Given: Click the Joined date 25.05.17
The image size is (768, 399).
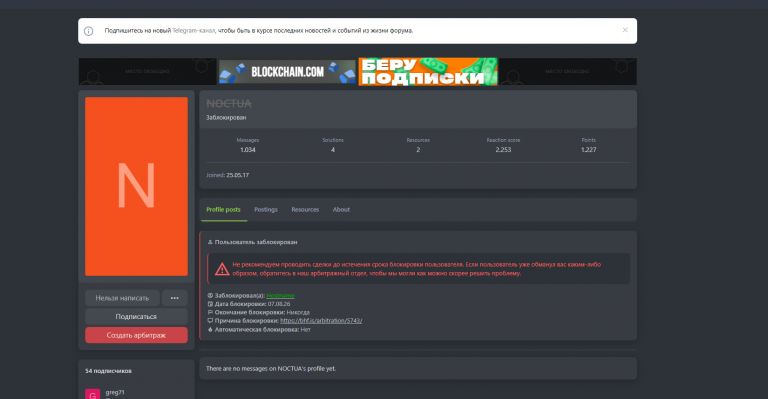Looking at the screenshot, I should click(x=238, y=175).
